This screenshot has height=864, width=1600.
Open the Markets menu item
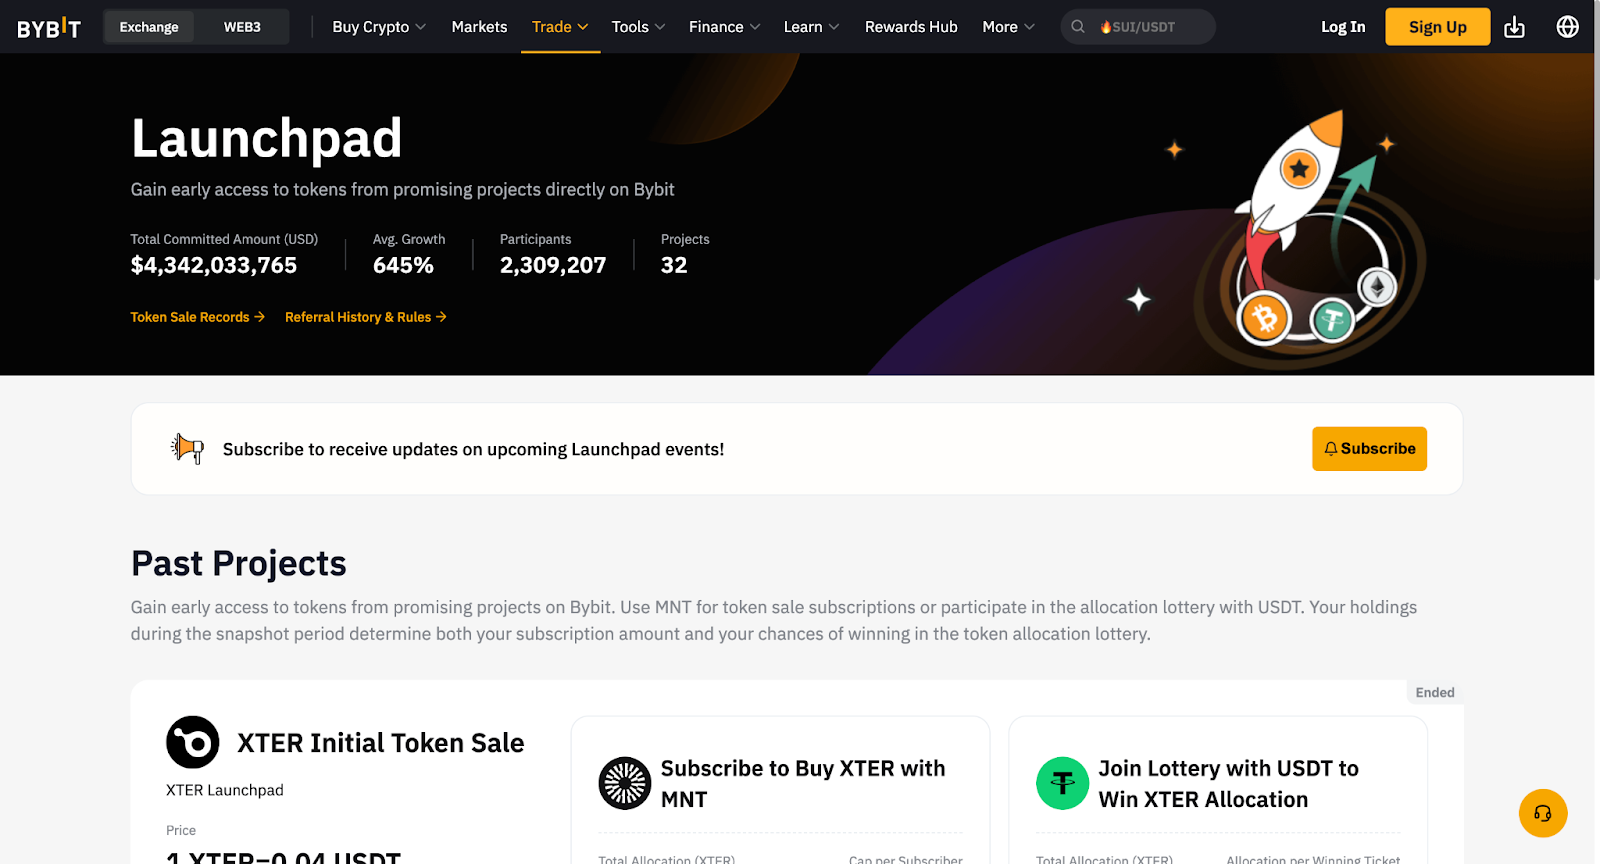(x=479, y=27)
